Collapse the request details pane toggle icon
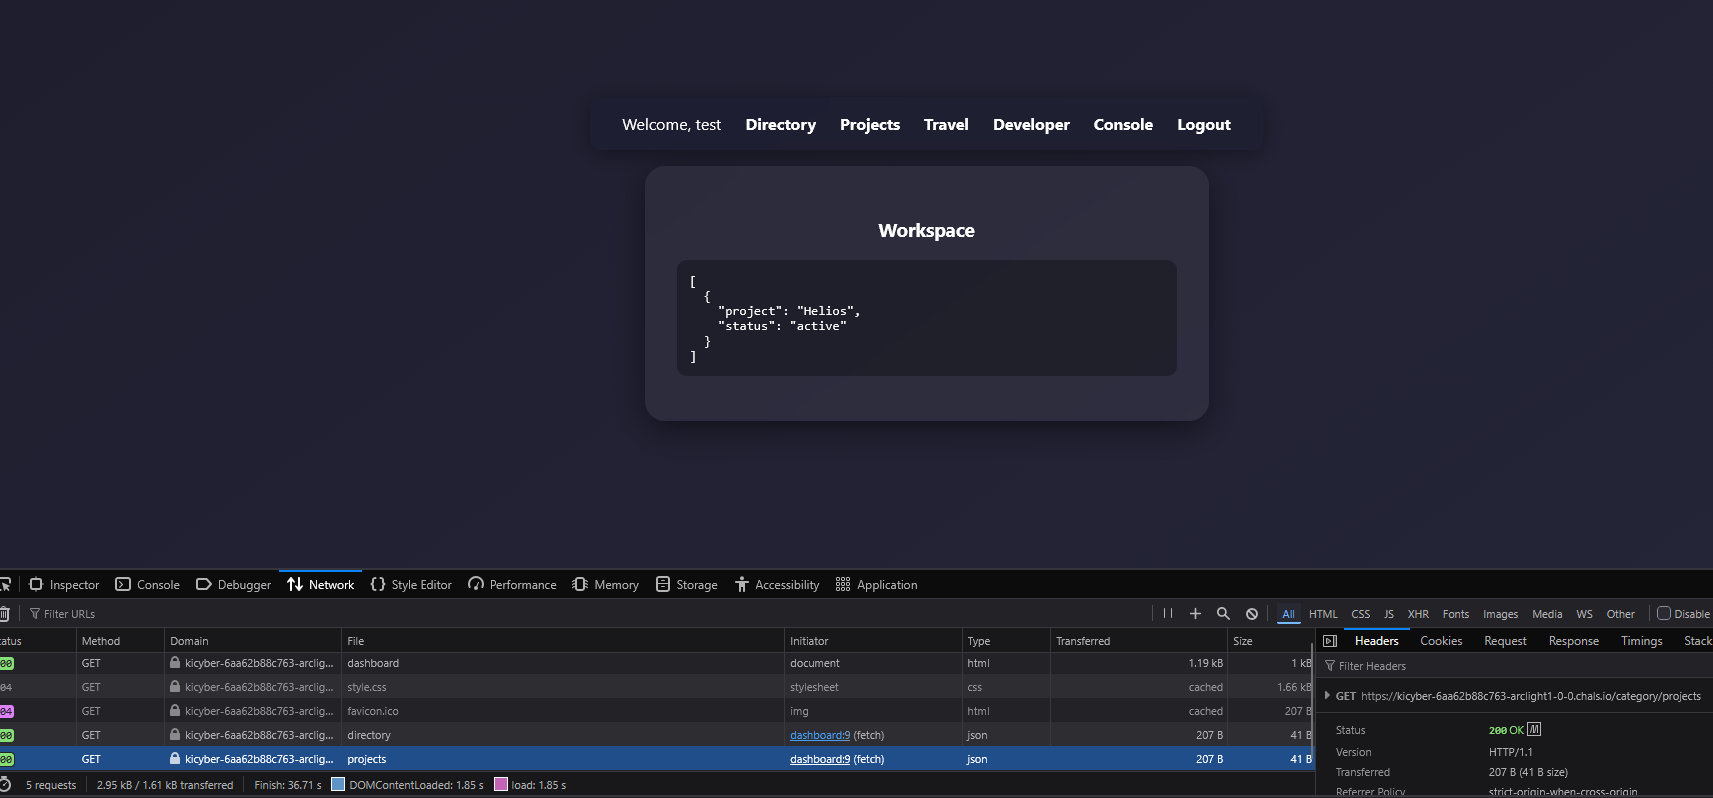1713x798 pixels. pyautogui.click(x=1330, y=641)
